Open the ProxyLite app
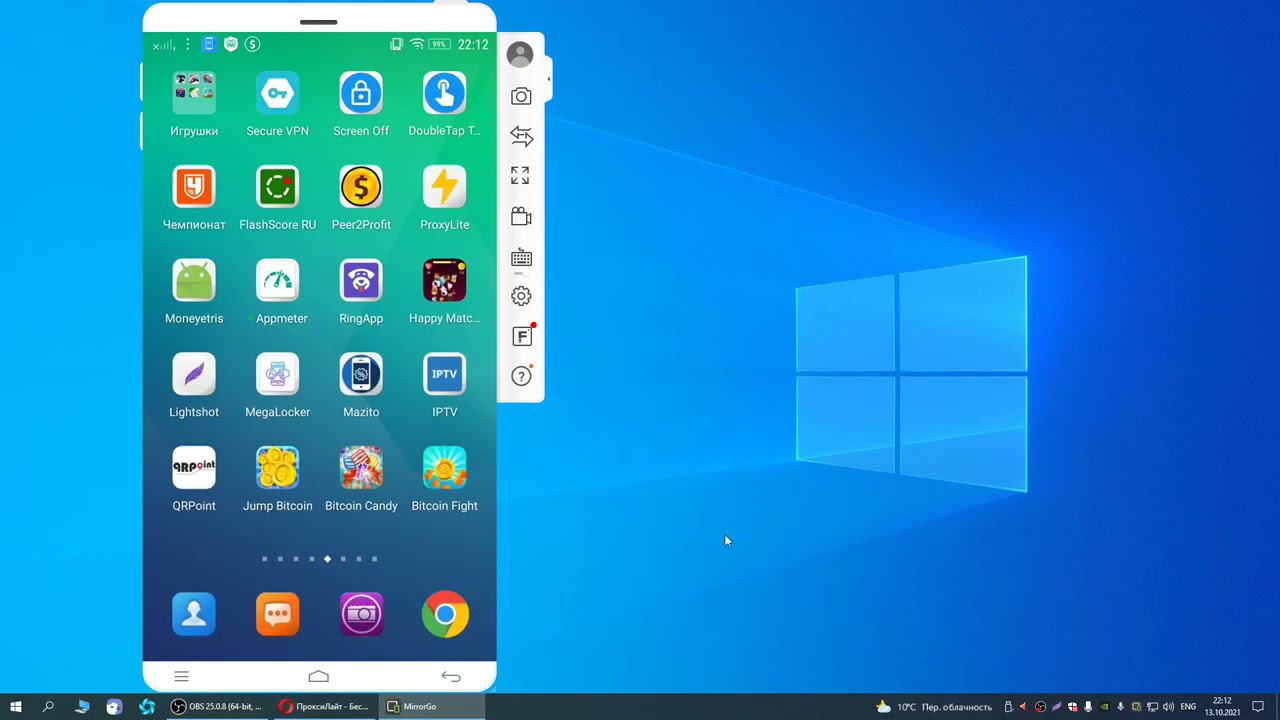Screen dimensions: 1280x720 coord(444,187)
